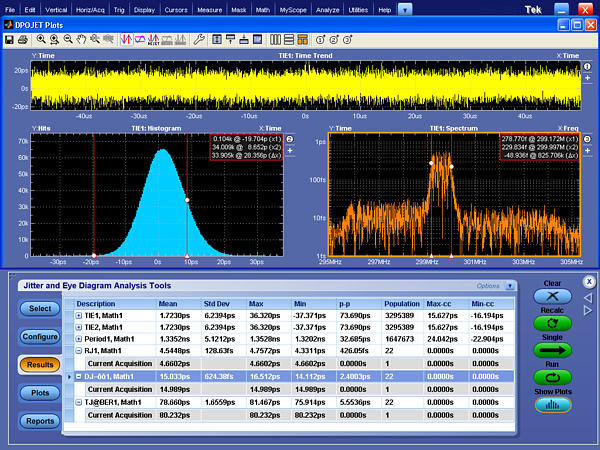Click the Std Dev column header

(x=218, y=303)
